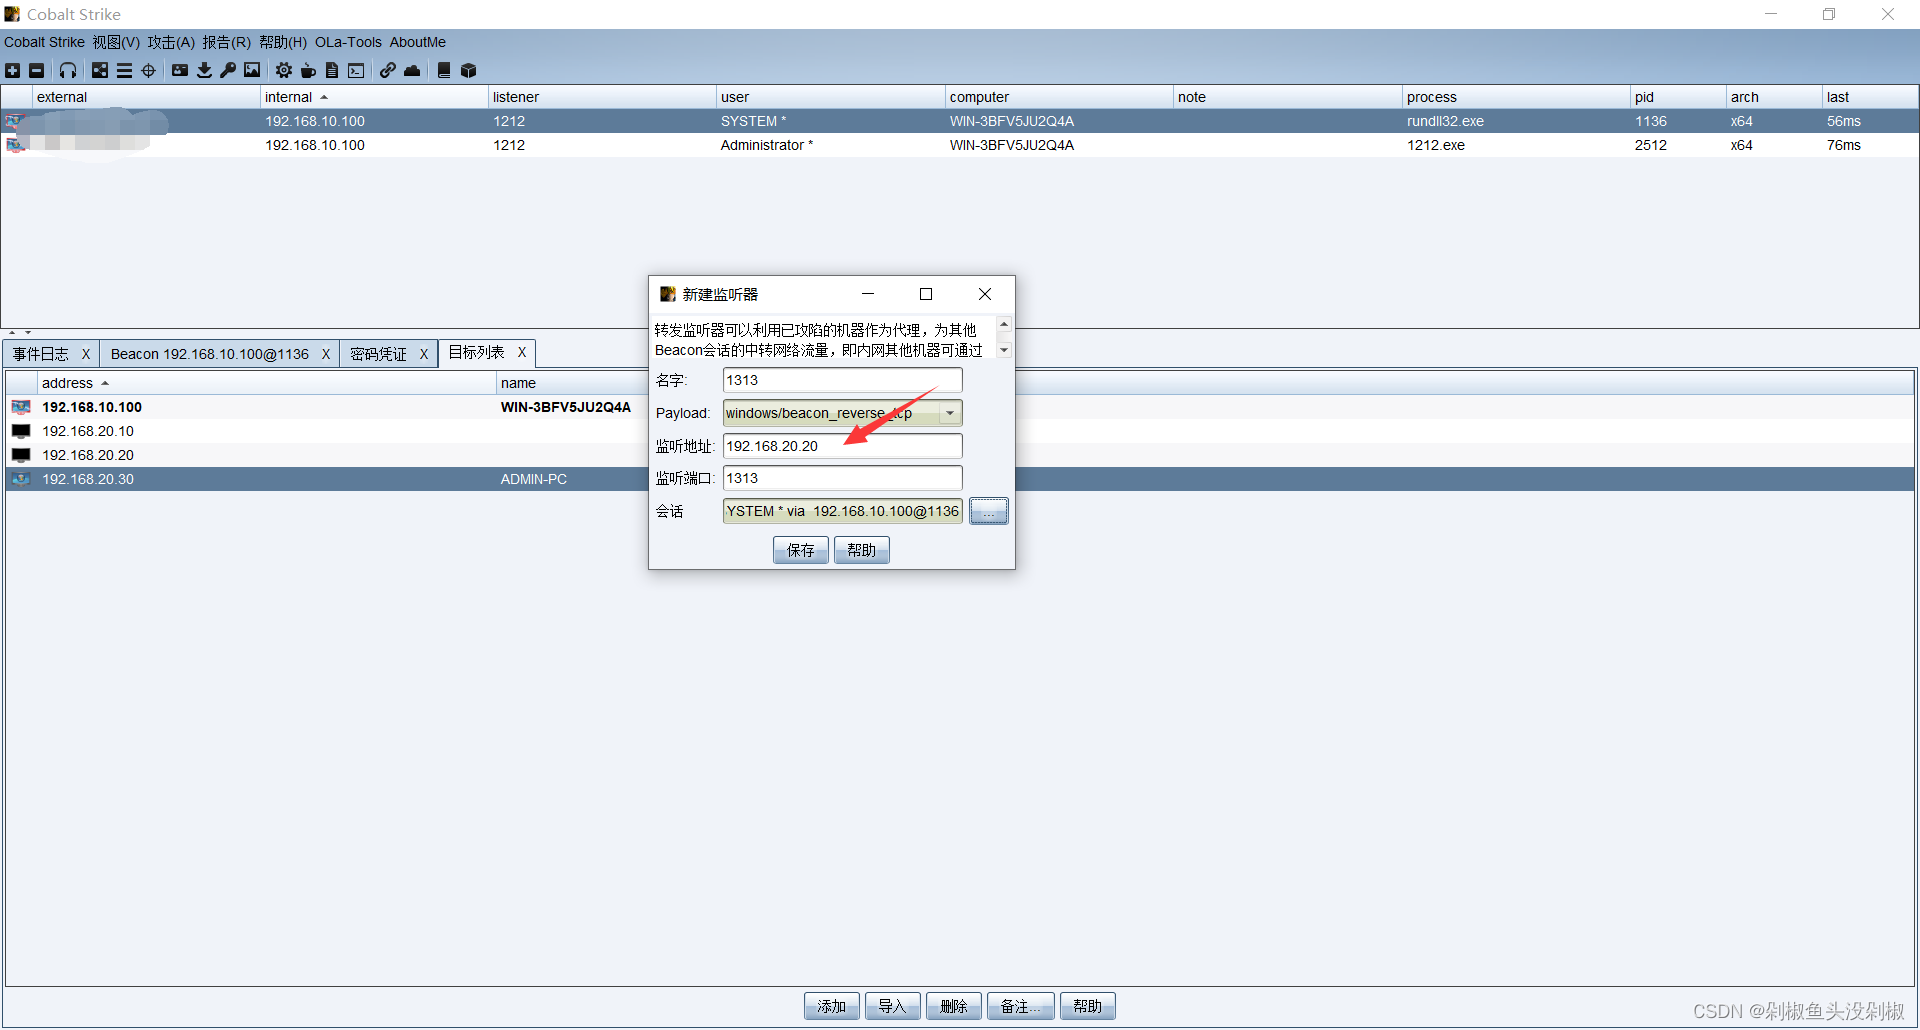Open downloaded files via download arrow icon
This screenshot has height=1030, width=1920.
(204, 70)
